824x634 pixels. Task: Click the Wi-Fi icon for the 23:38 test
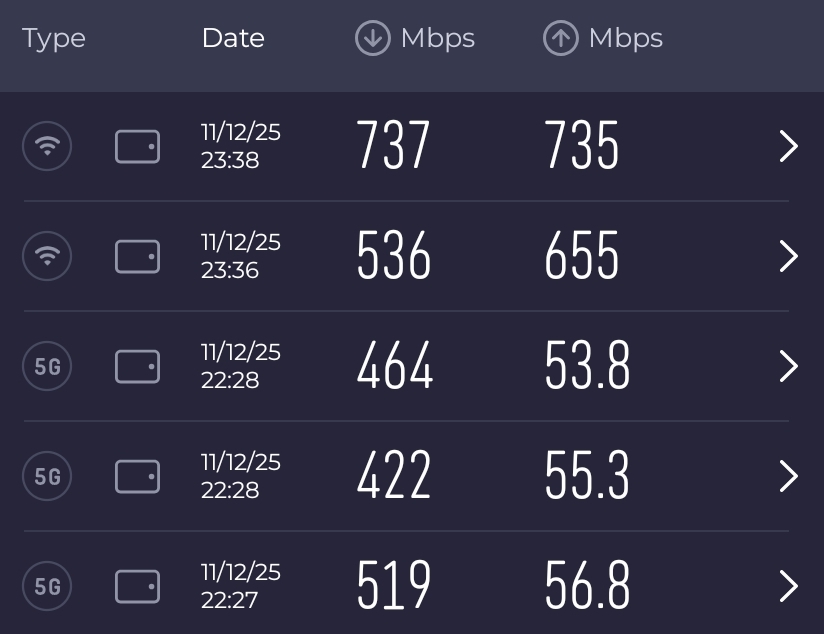(47, 147)
